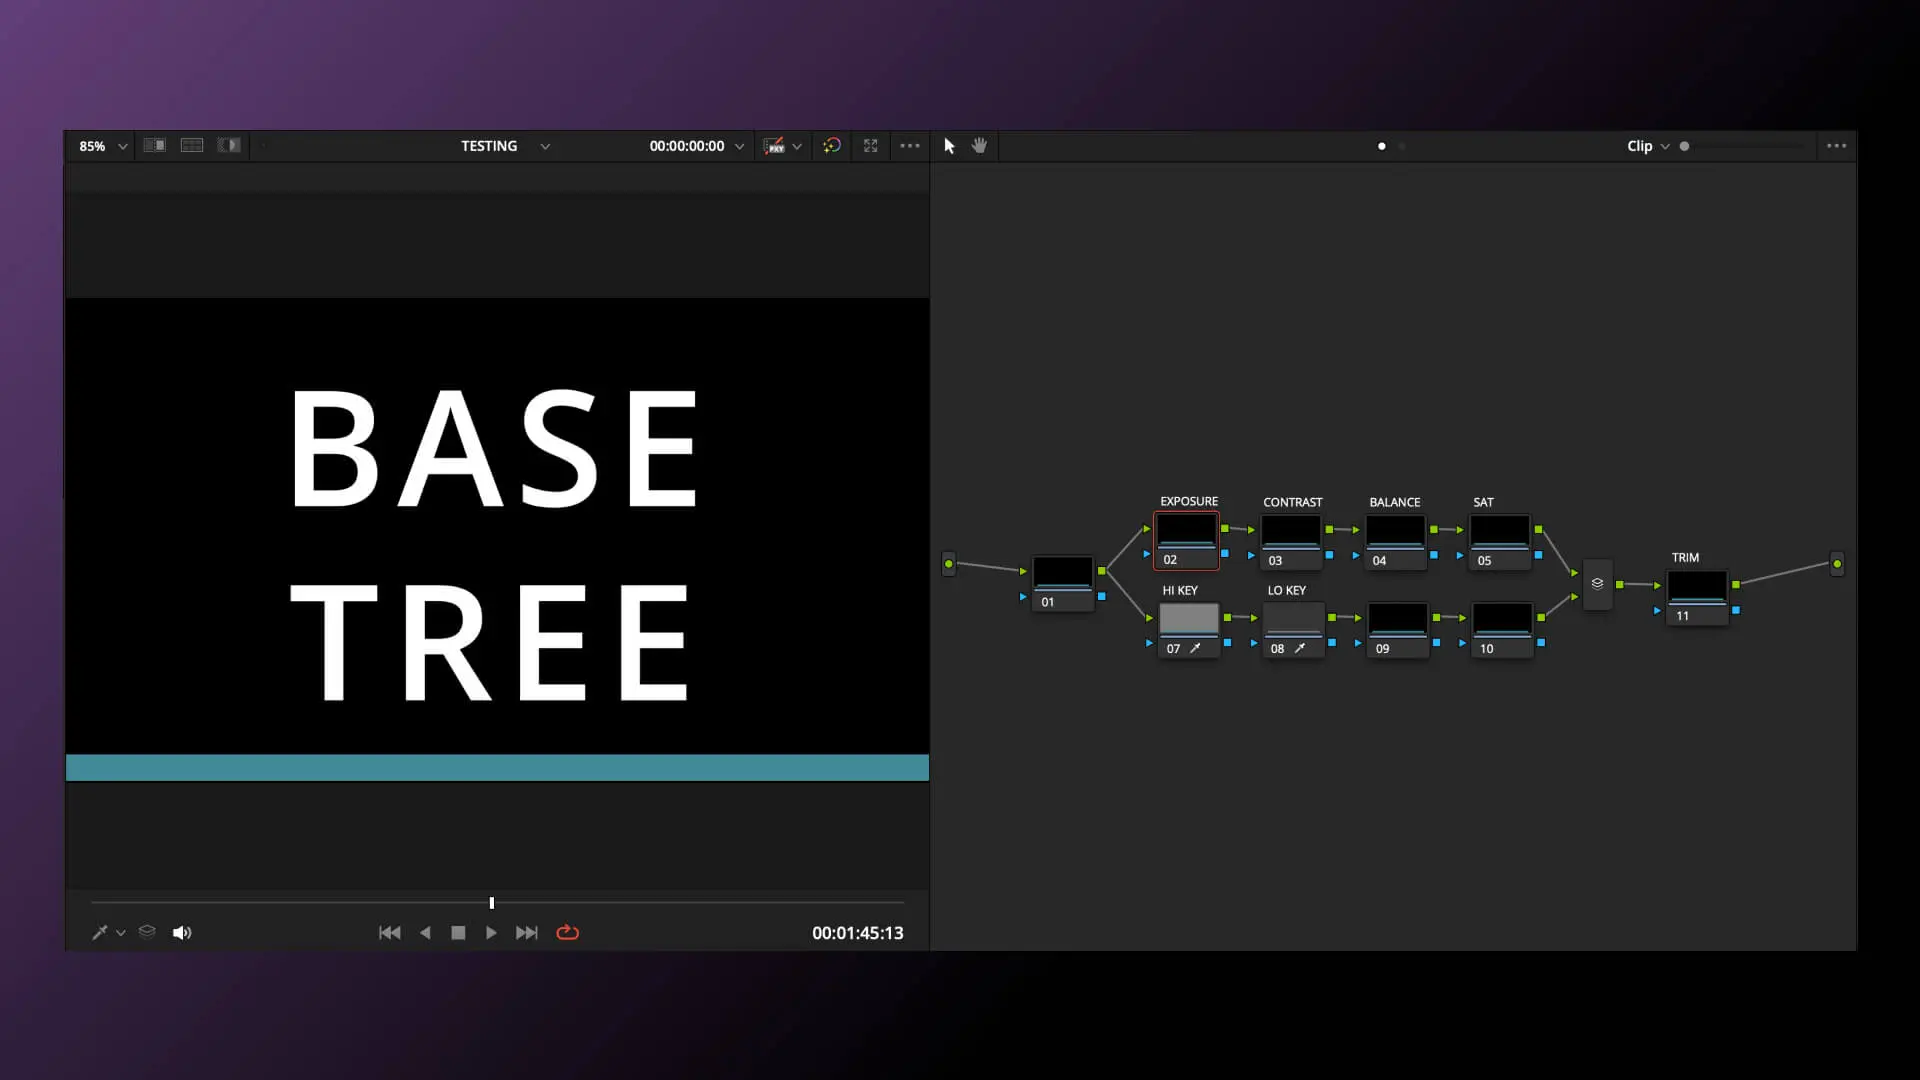Open the node editor three-dot options menu
Image resolution: width=1920 pixels, height=1080 pixels.
coord(1837,146)
